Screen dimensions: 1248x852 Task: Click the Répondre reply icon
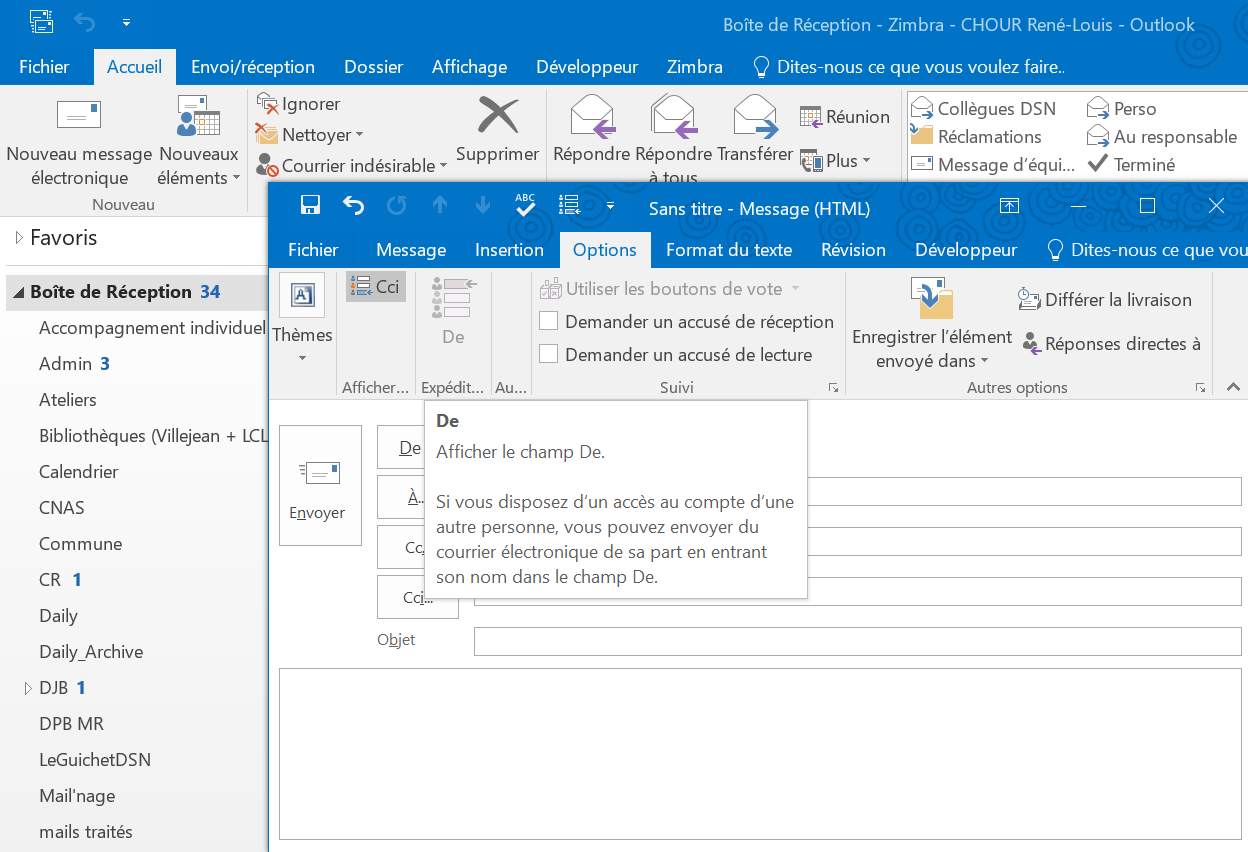pyautogui.click(x=591, y=116)
